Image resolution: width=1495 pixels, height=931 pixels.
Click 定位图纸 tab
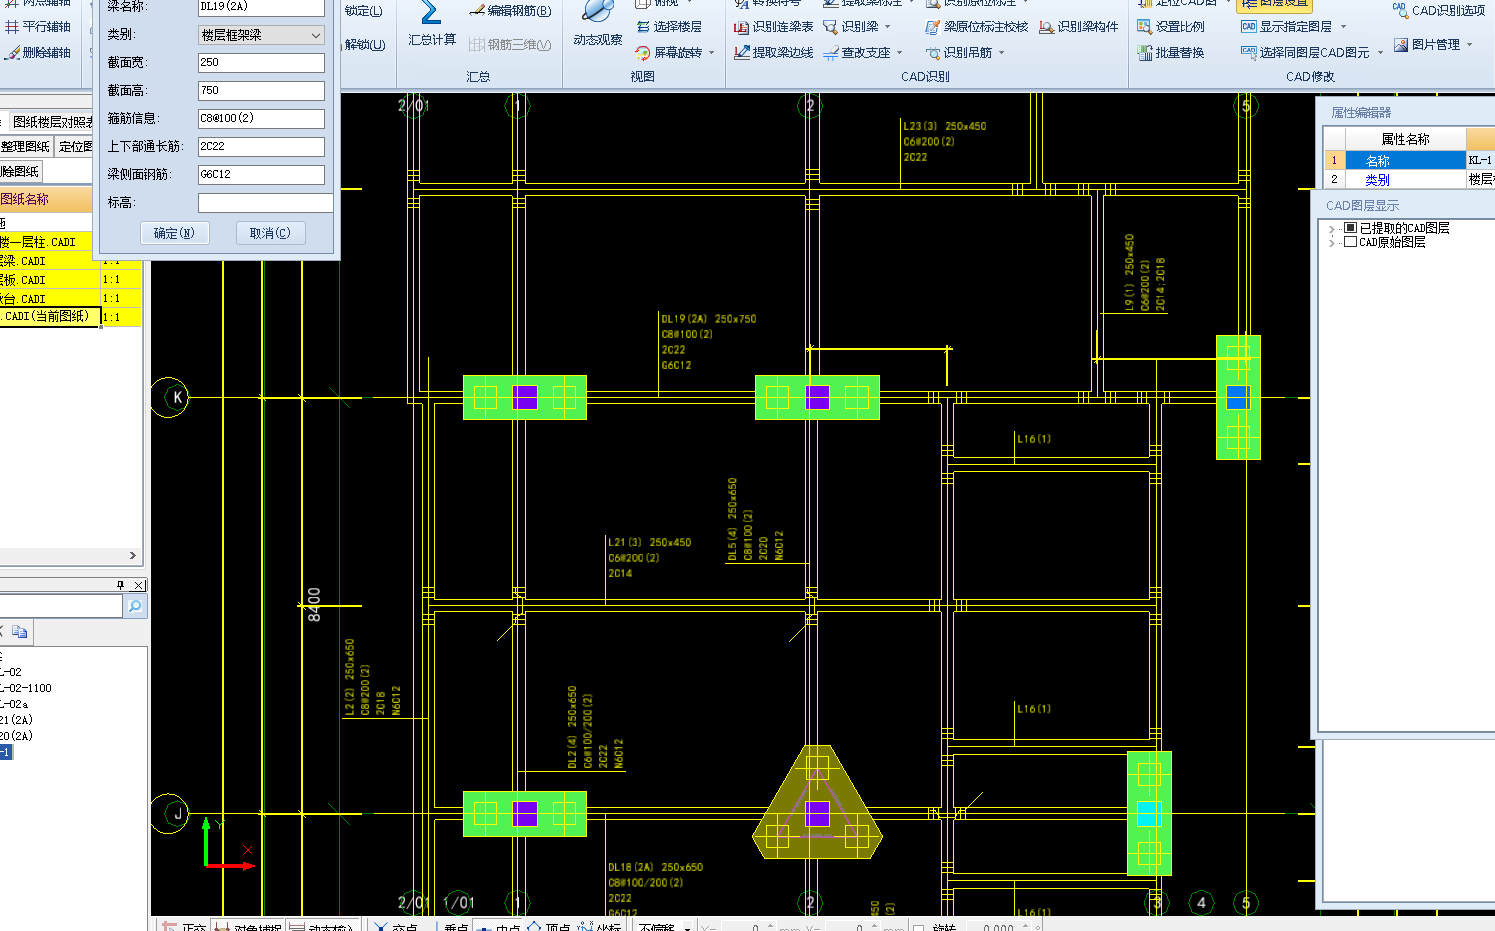(74, 146)
